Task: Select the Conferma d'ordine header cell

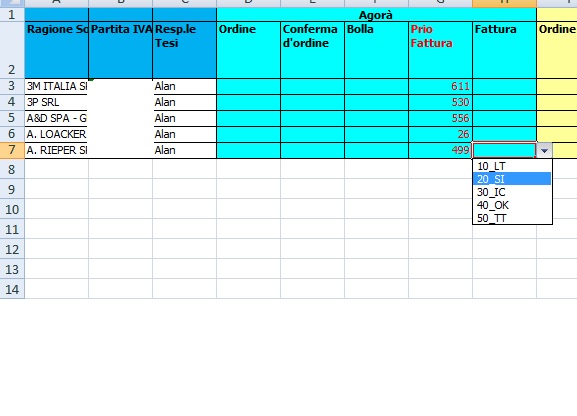Action: [312, 50]
